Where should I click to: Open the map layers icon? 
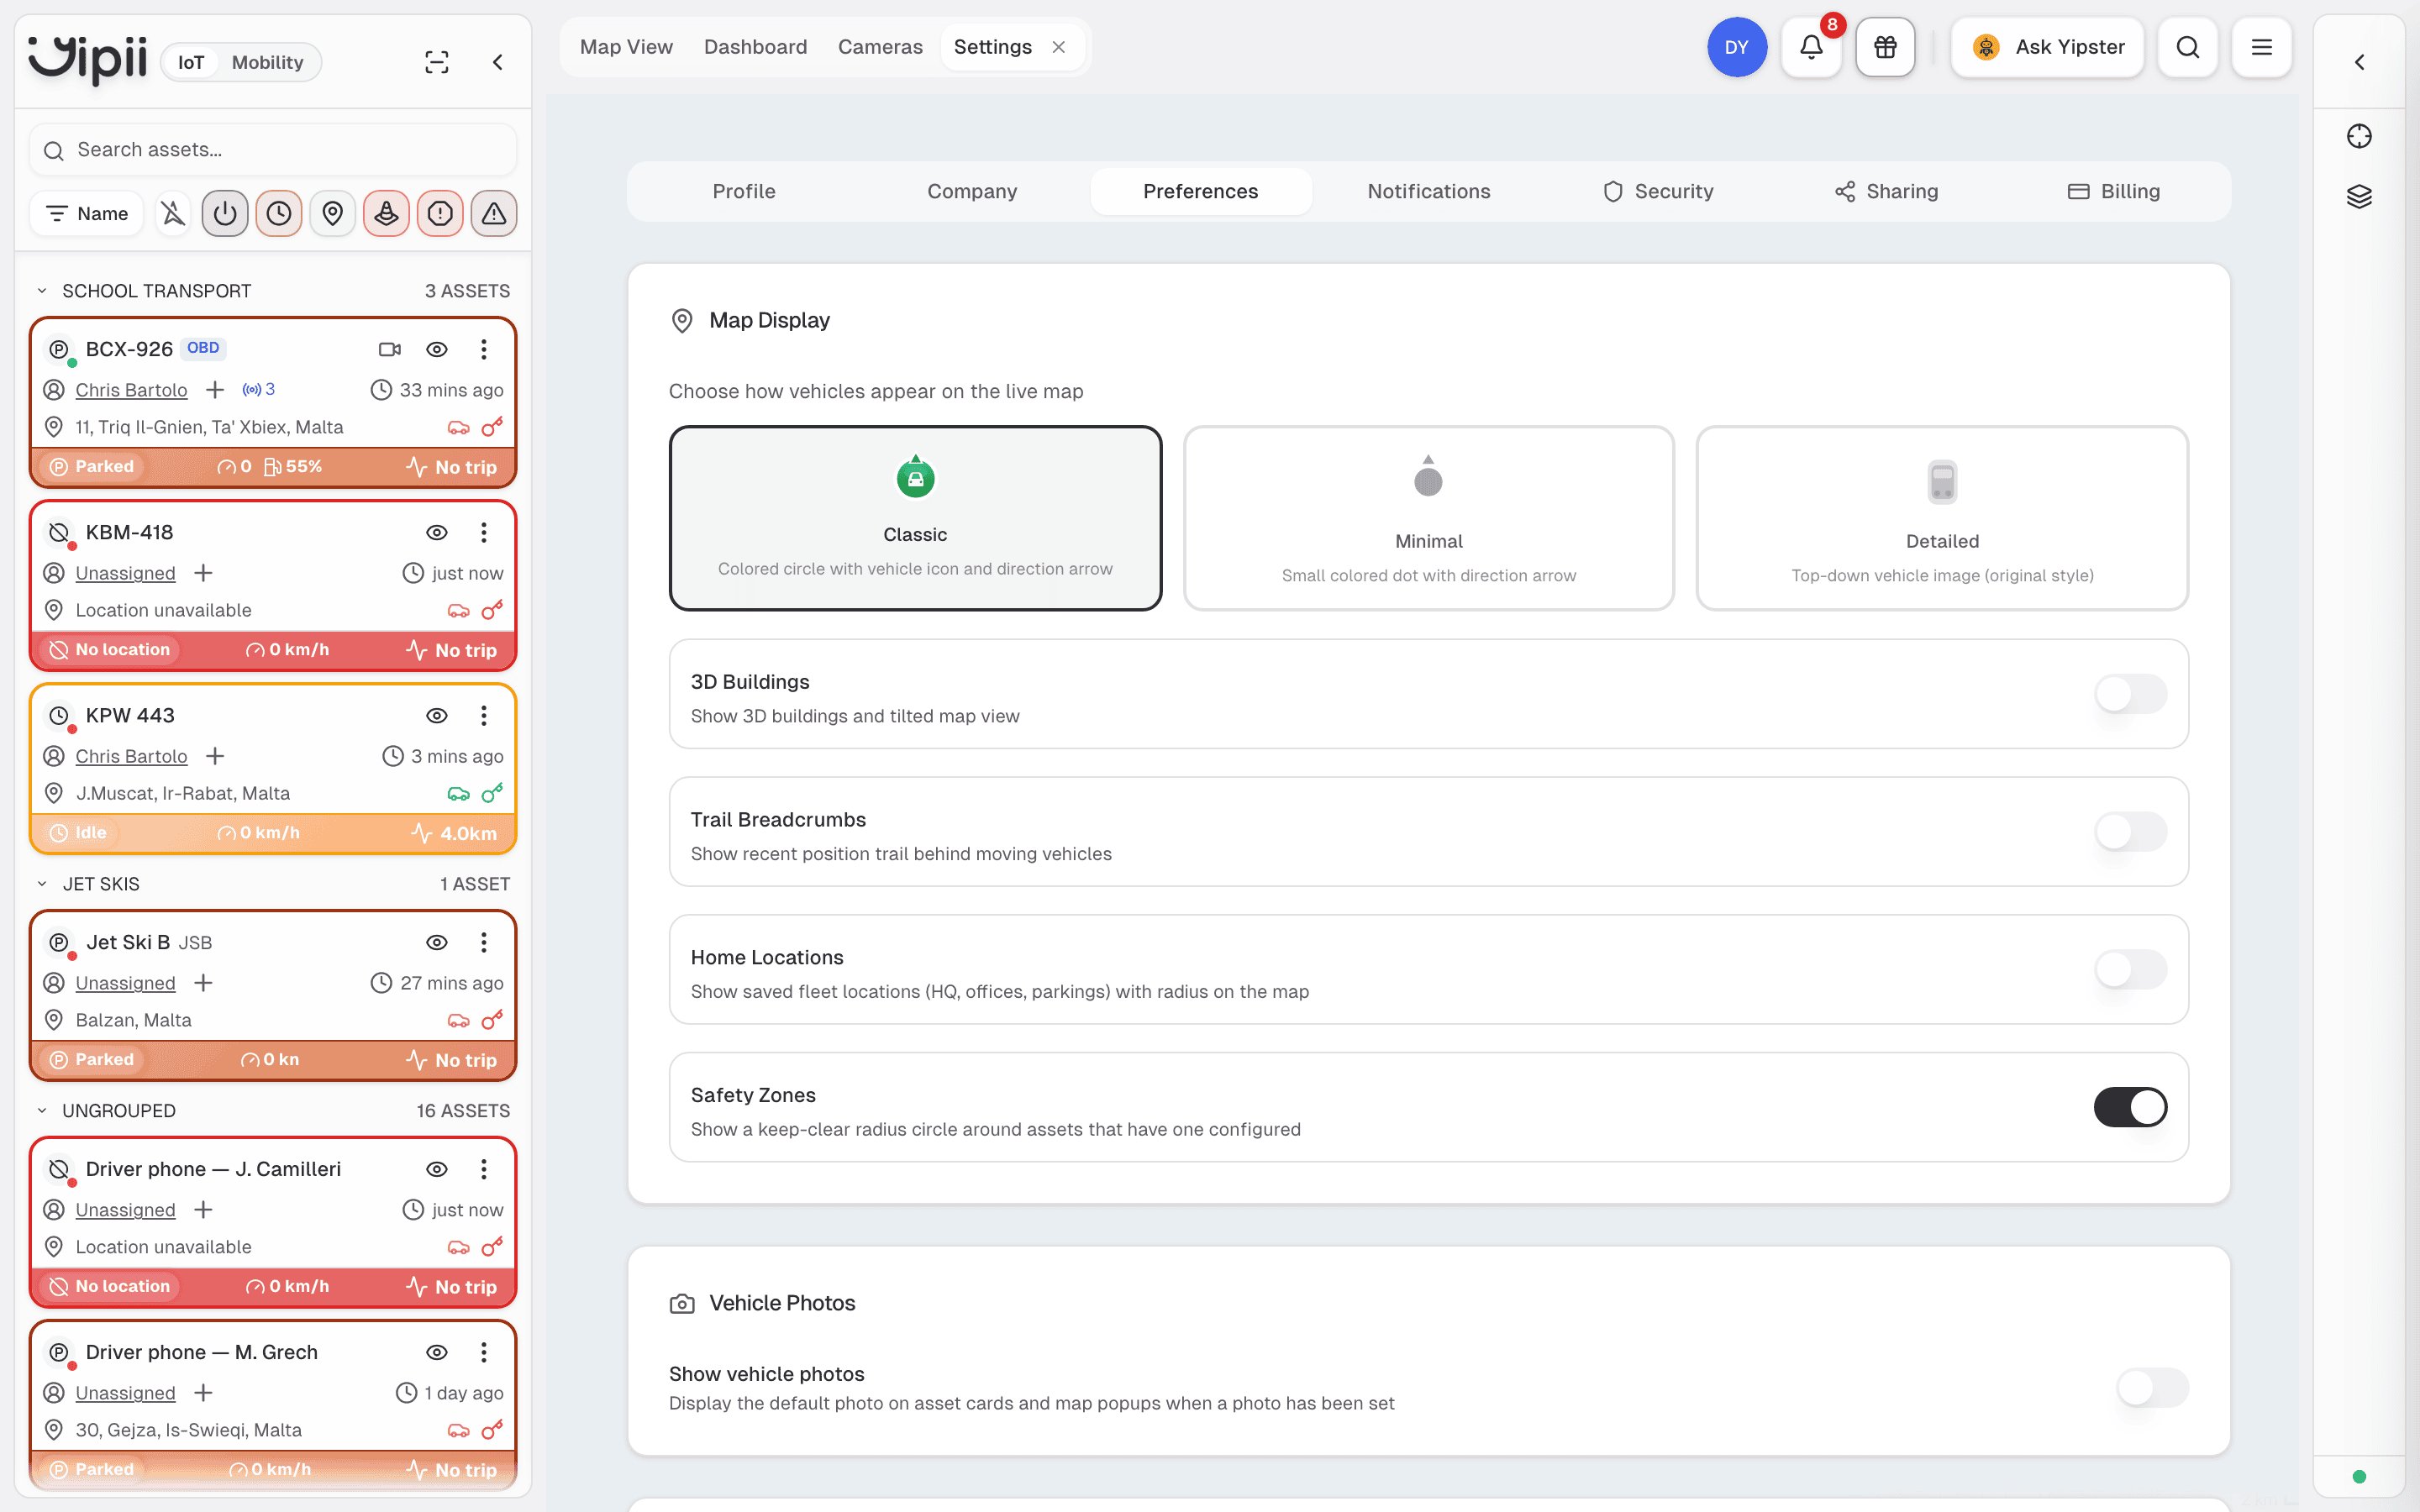click(2359, 196)
